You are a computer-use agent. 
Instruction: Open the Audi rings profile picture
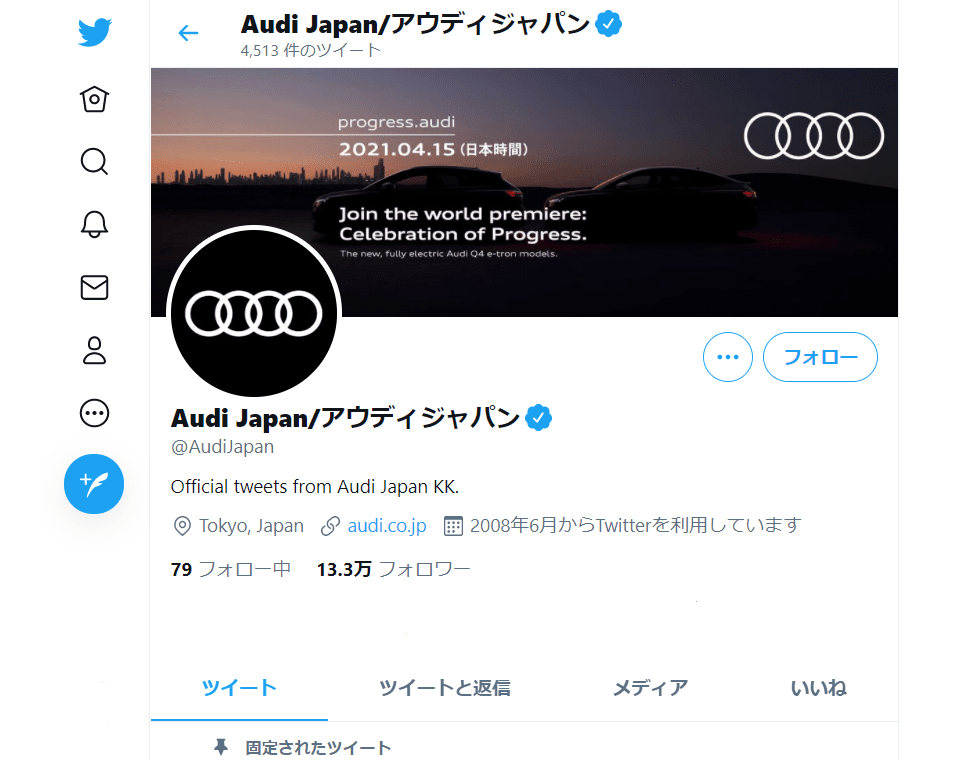pos(254,313)
